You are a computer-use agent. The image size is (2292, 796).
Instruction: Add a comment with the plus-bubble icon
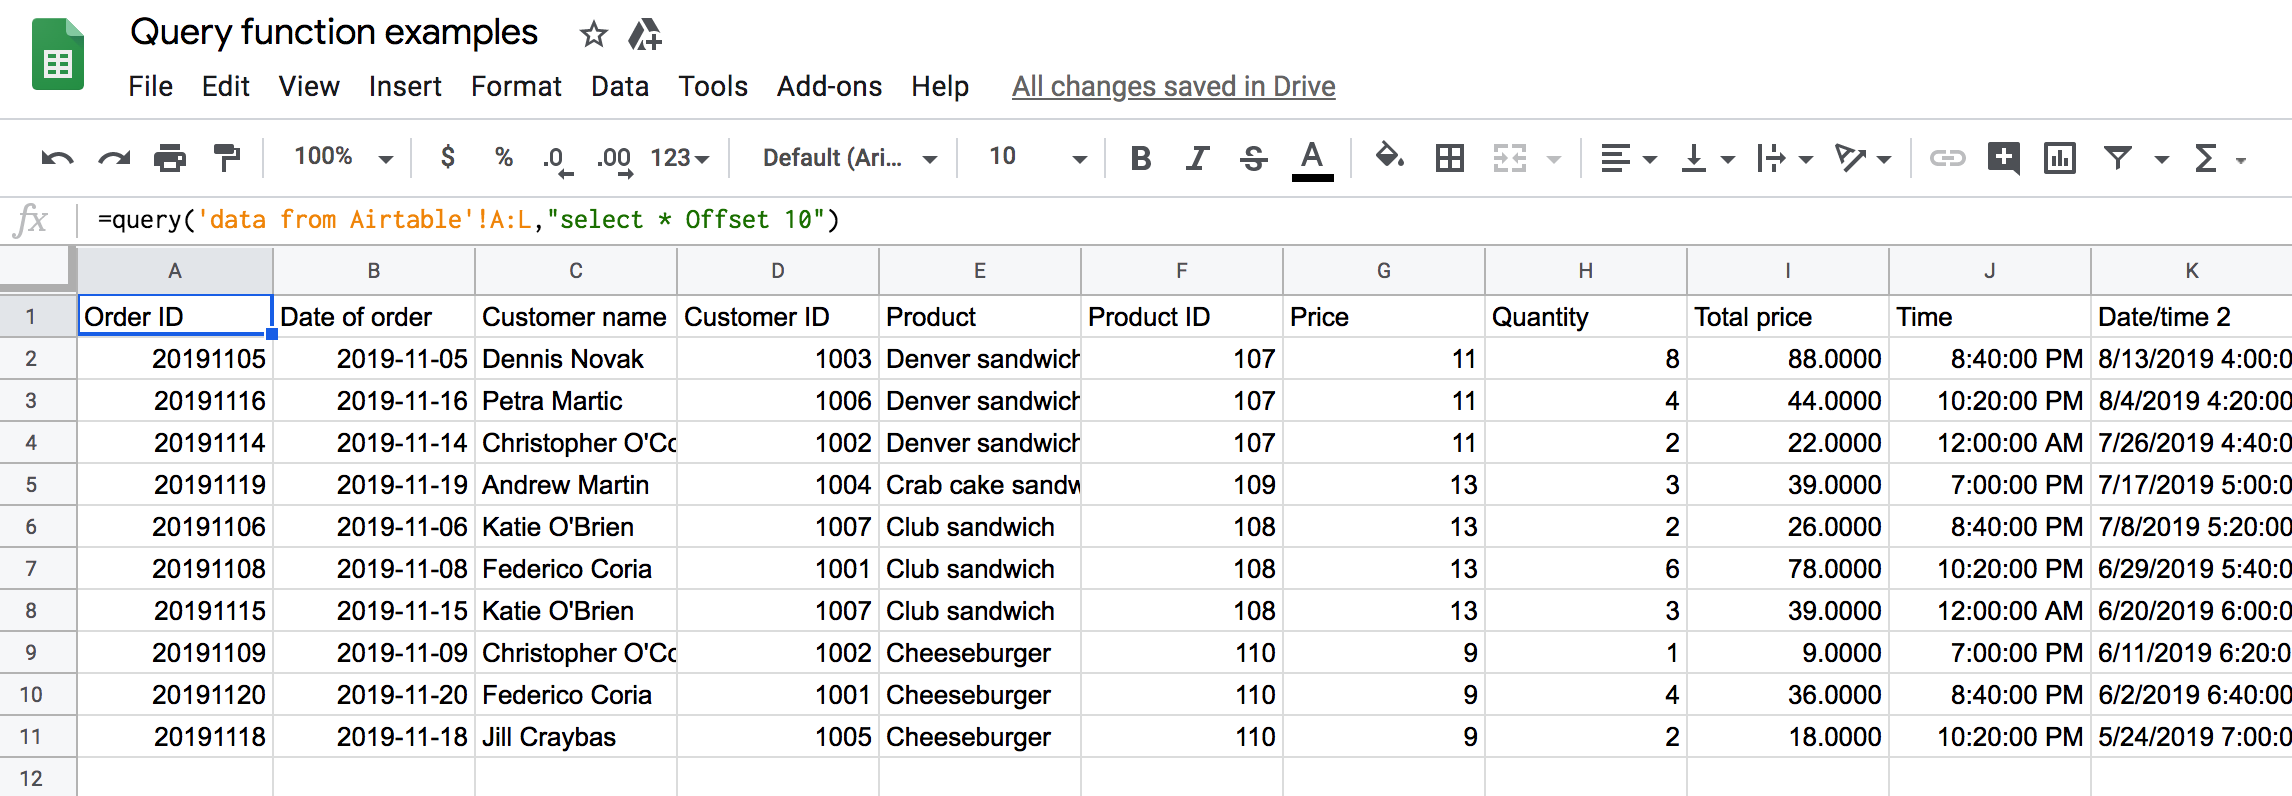2003,158
